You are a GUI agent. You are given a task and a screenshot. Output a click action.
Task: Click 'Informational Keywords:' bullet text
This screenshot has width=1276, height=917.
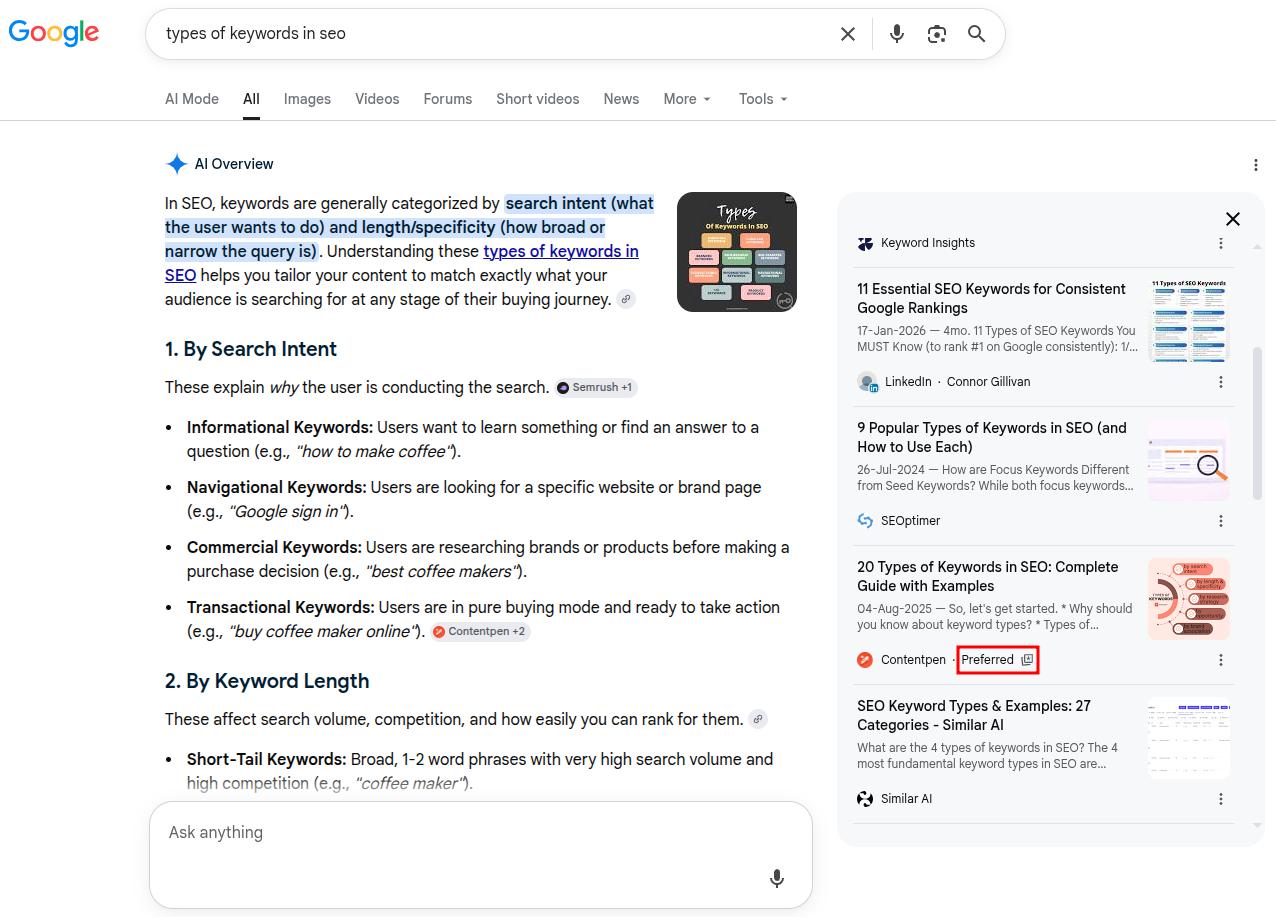click(280, 427)
